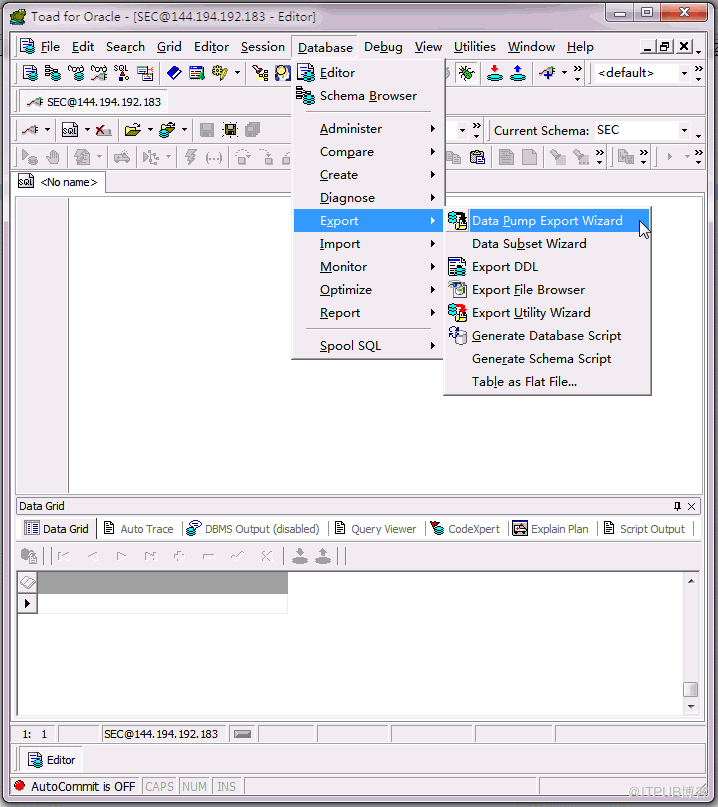718x807 pixels.
Task: Click the data grid scrollbar thumb
Action: (x=691, y=690)
